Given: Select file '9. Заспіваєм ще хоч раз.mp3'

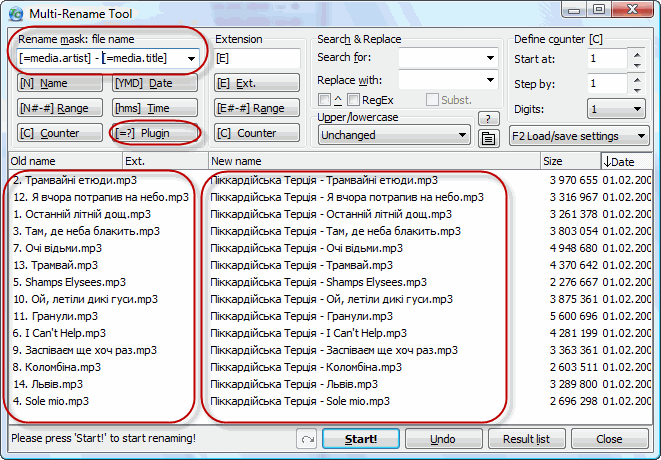Looking at the screenshot, I should click(x=85, y=350).
